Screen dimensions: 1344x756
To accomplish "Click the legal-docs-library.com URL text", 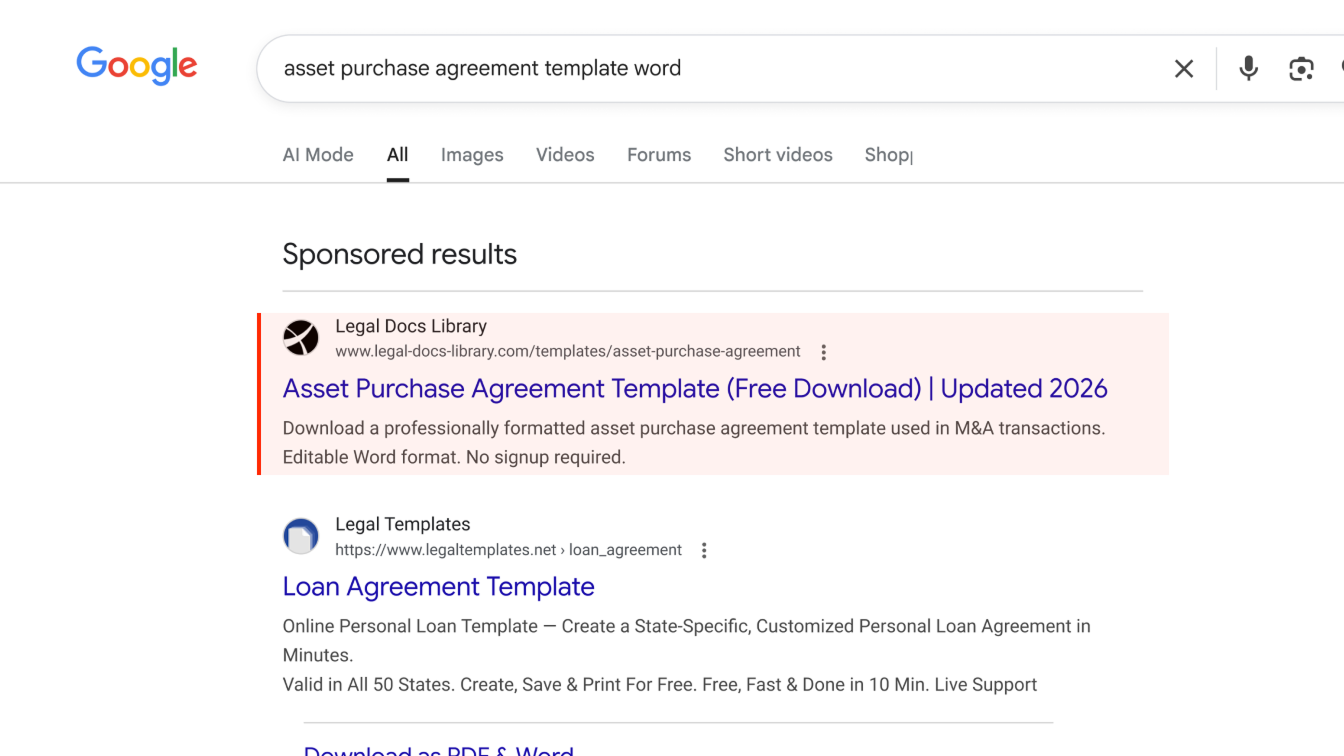I will [568, 352].
